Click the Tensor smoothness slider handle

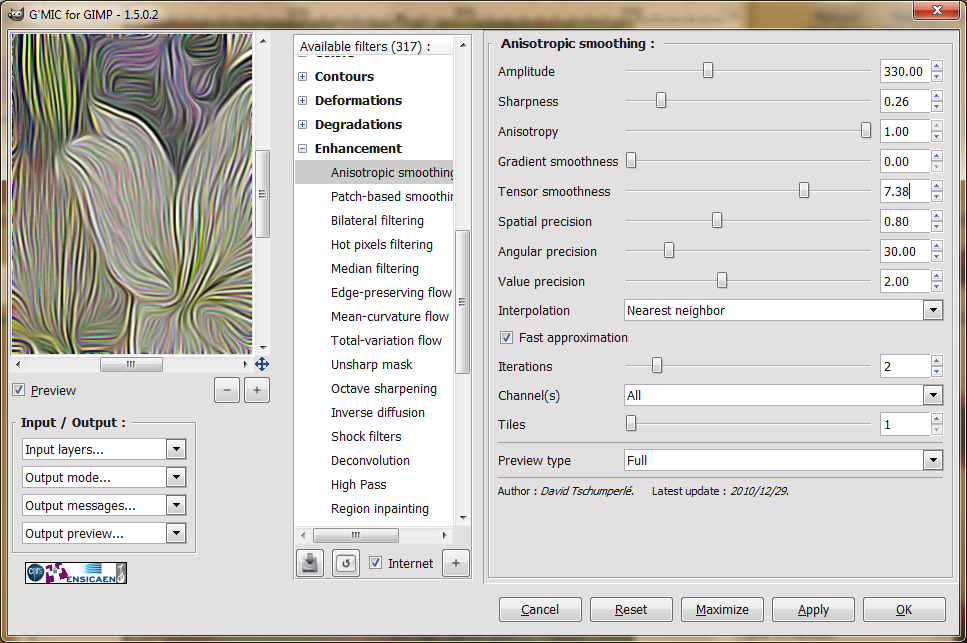[x=804, y=190]
